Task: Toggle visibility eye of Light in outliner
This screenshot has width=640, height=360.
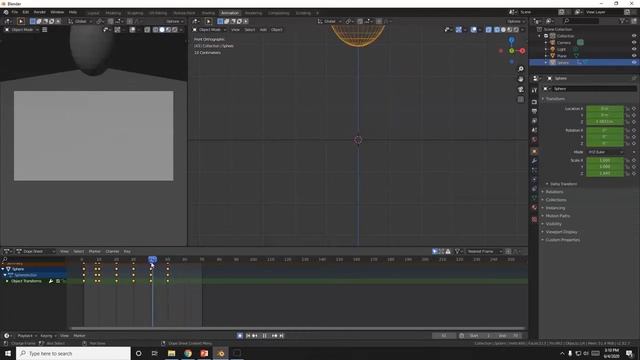Action: (634, 49)
